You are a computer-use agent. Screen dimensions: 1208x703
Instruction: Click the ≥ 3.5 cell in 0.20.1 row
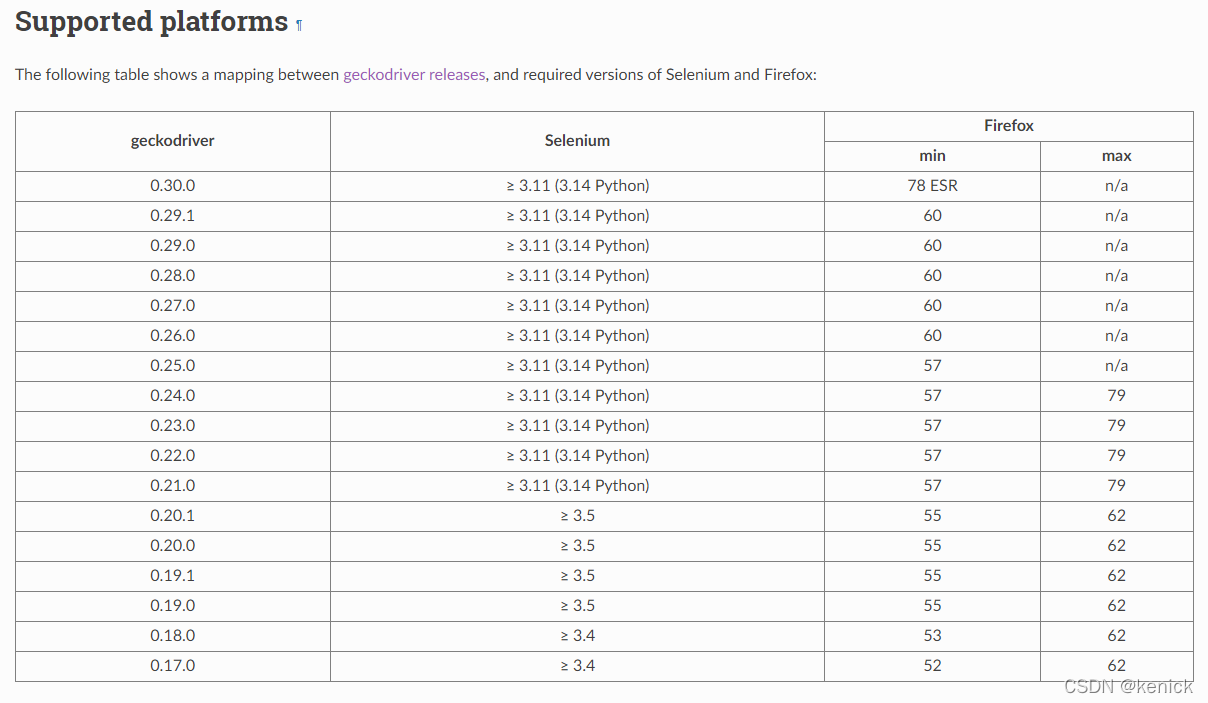pyautogui.click(x=577, y=516)
